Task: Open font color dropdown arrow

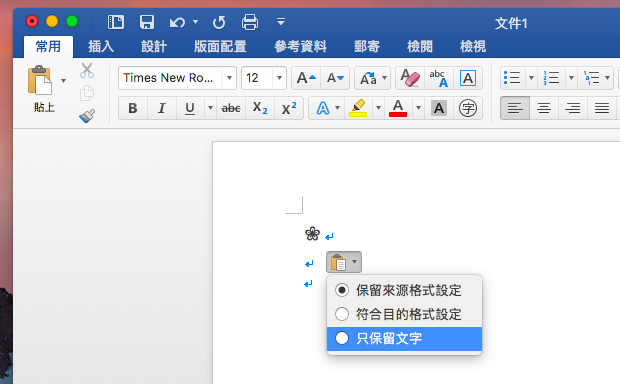Action: pyautogui.click(x=418, y=108)
